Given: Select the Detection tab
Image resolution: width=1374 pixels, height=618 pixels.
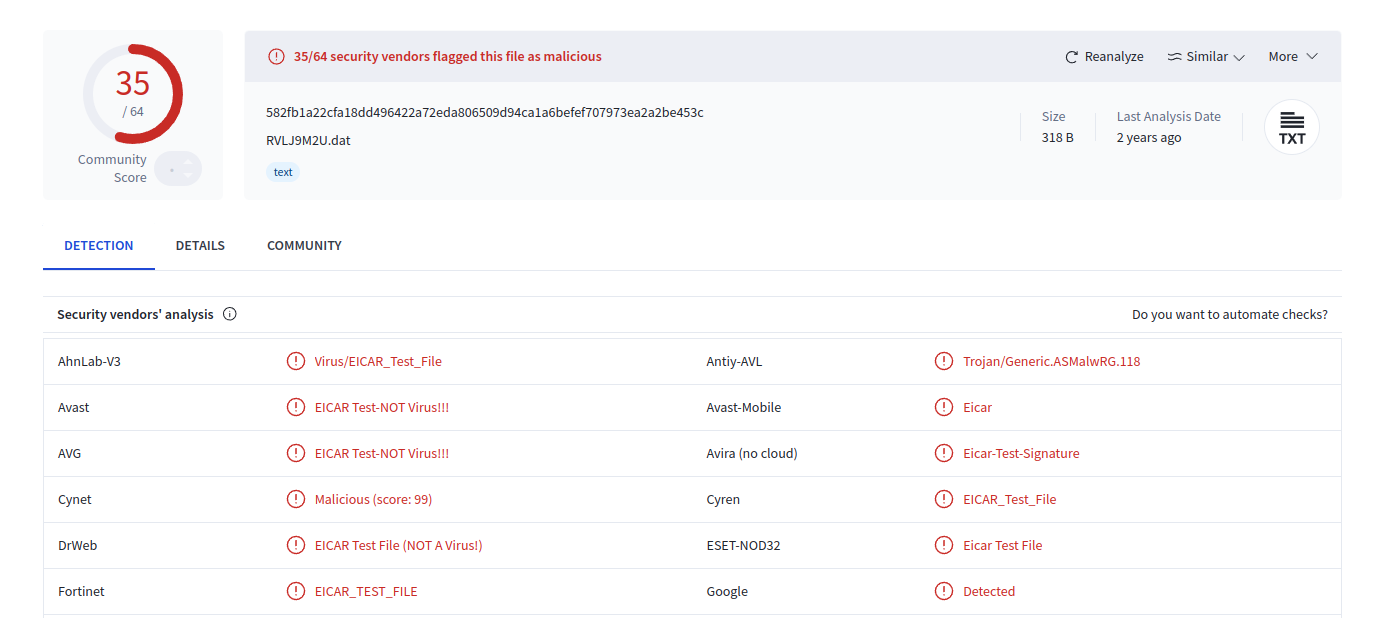Looking at the screenshot, I should tap(99, 245).
